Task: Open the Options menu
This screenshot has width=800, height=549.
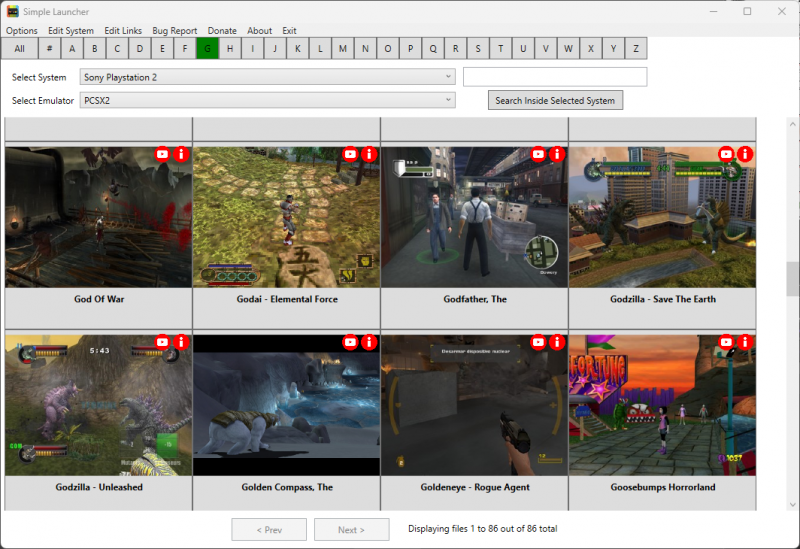Action: point(21,31)
